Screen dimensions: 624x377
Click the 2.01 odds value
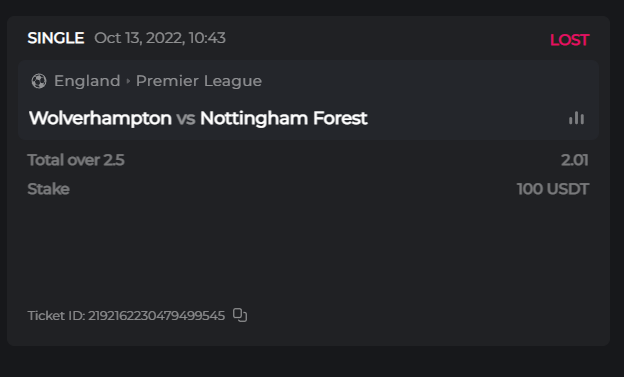575,160
